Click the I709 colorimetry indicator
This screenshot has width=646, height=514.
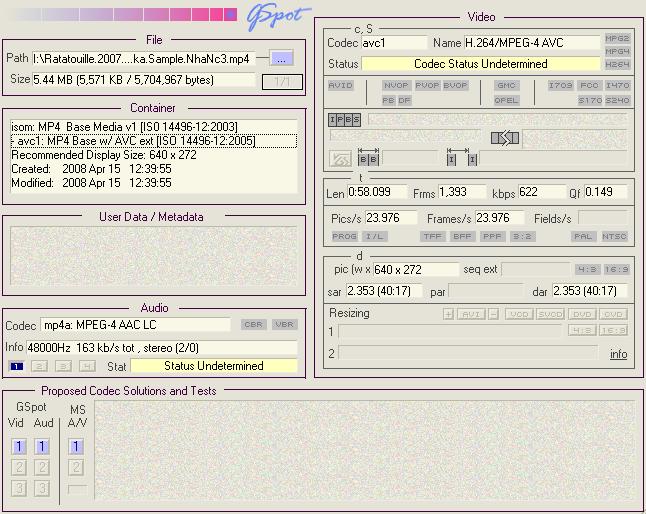(x=561, y=85)
